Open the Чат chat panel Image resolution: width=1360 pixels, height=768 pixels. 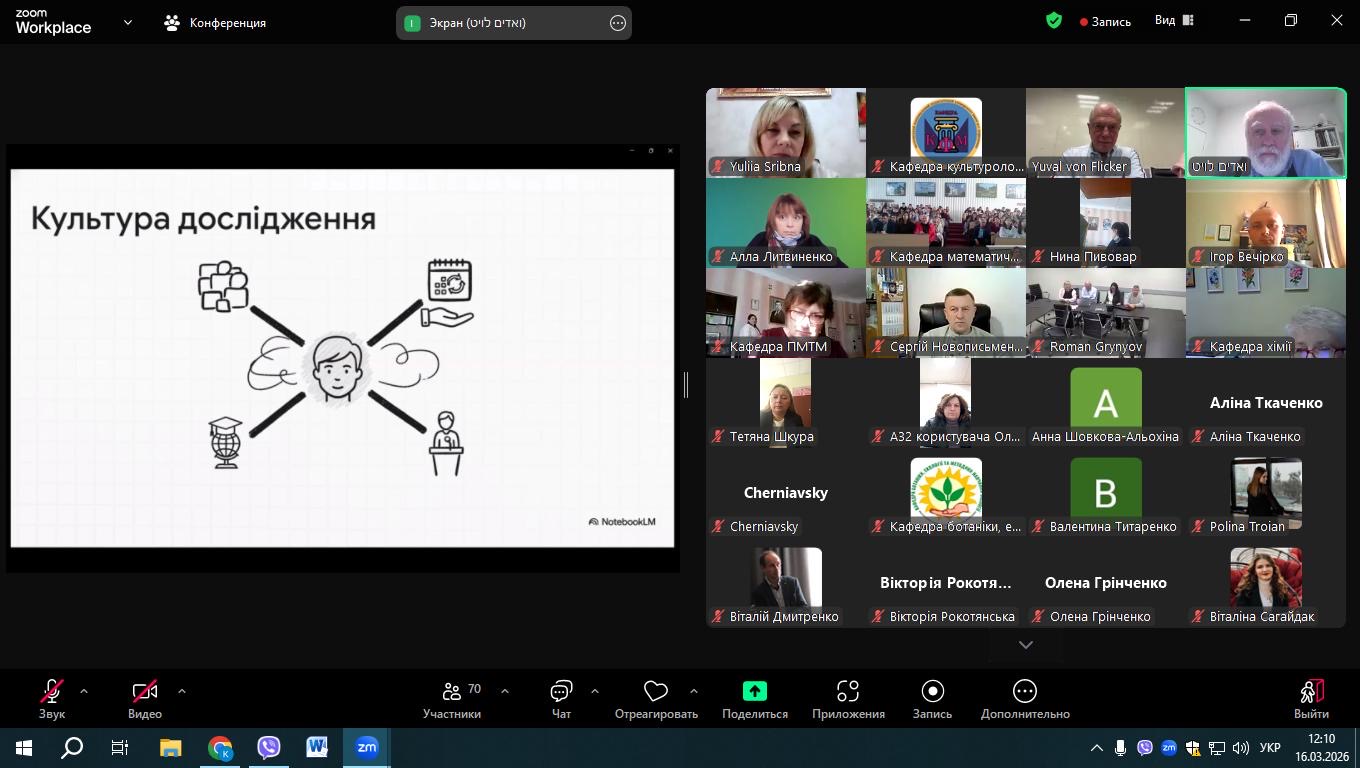click(x=561, y=697)
